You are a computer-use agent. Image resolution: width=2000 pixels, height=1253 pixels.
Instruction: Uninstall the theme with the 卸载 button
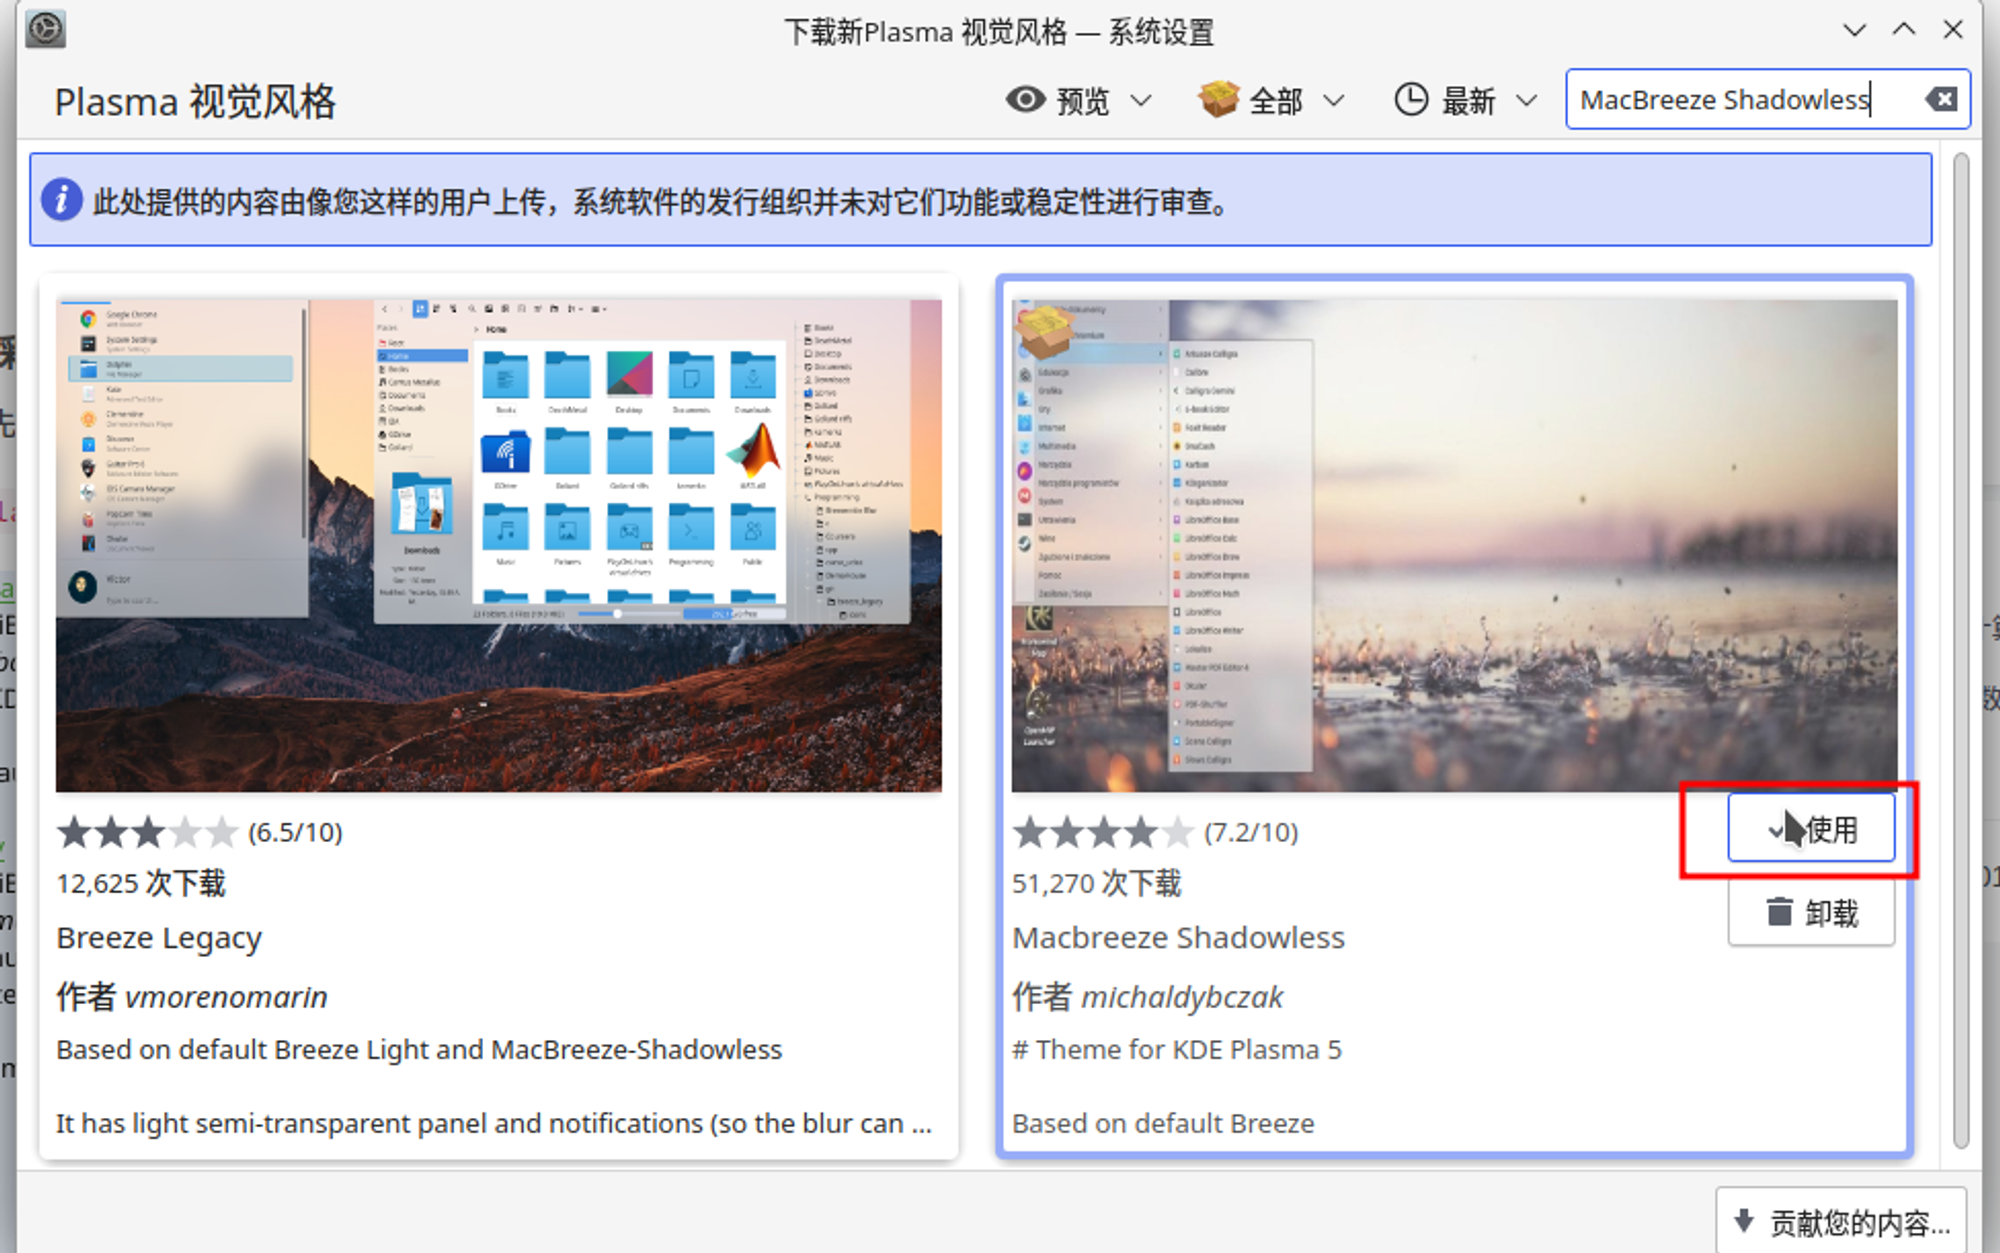click(x=1811, y=913)
